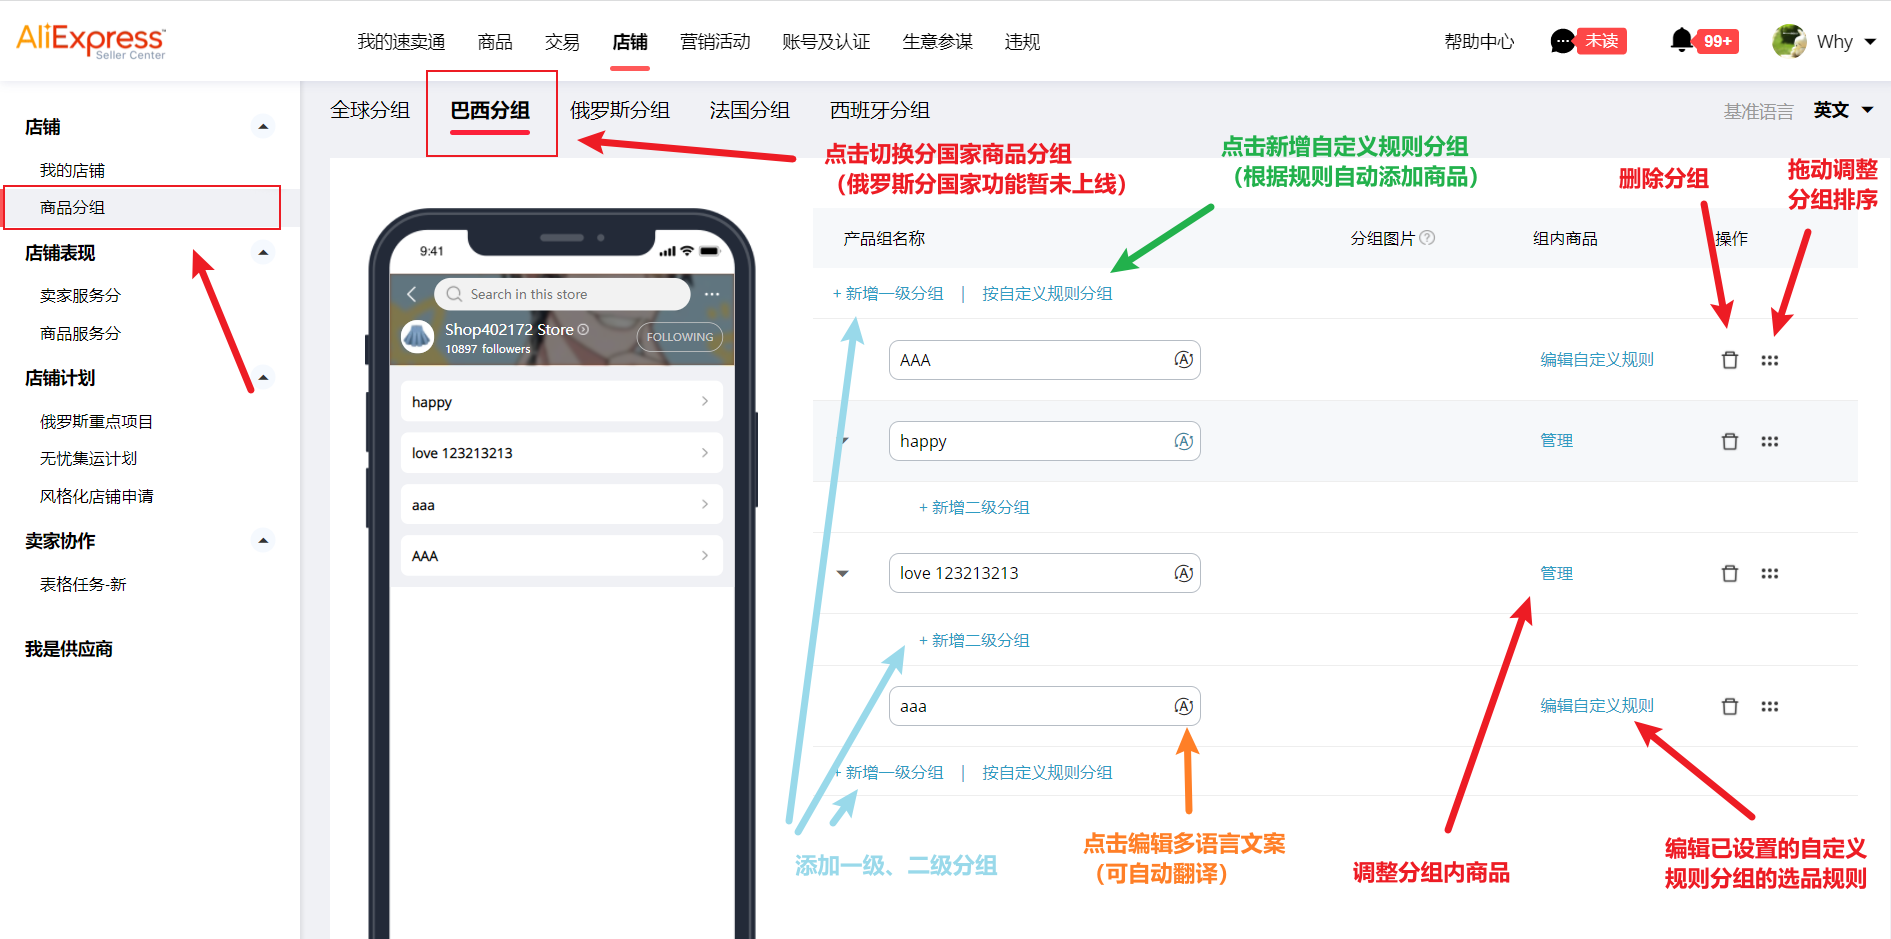Edit multilingual text for AAA group
The image size is (1891, 939).
pyautogui.click(x=1184, y=360)
